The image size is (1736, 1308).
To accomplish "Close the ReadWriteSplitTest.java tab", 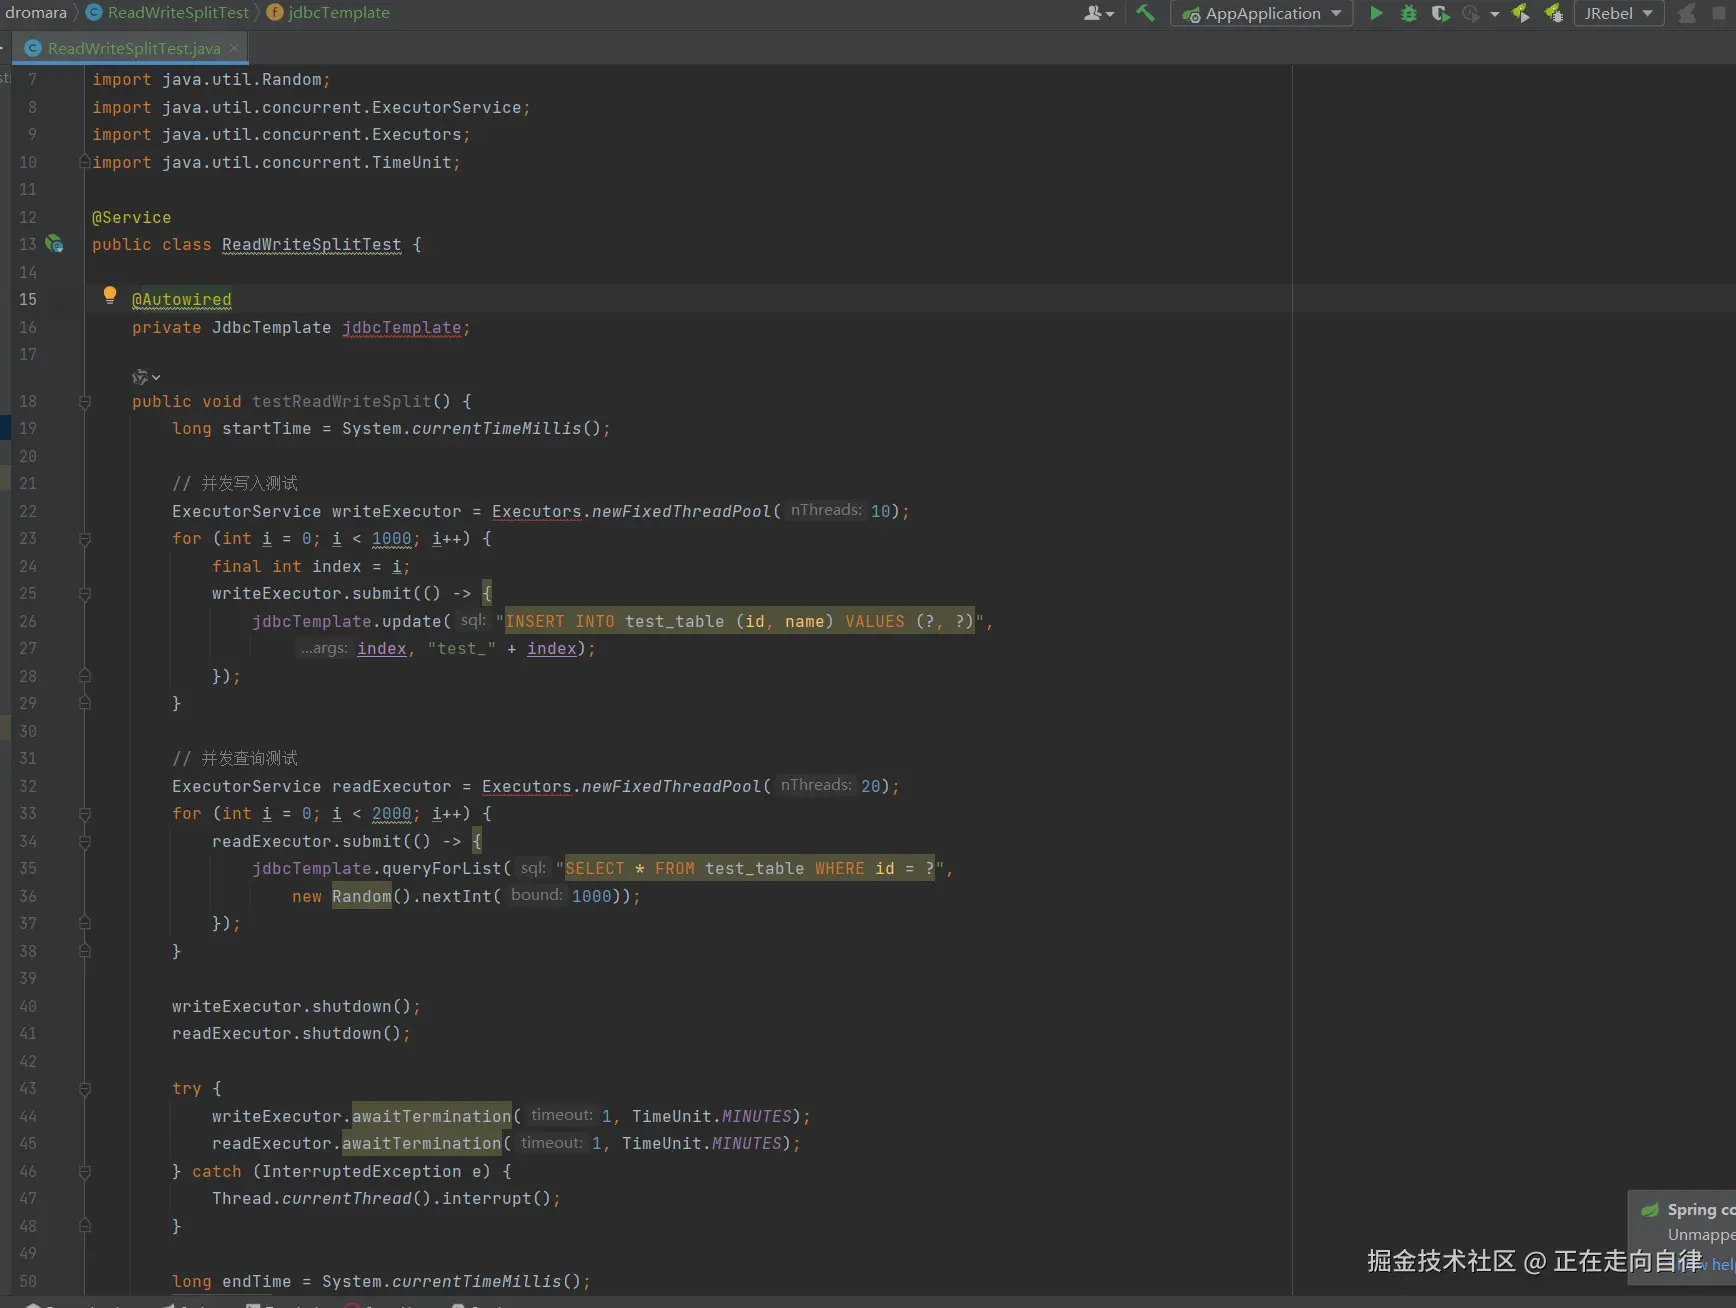I will click(234, 48).
